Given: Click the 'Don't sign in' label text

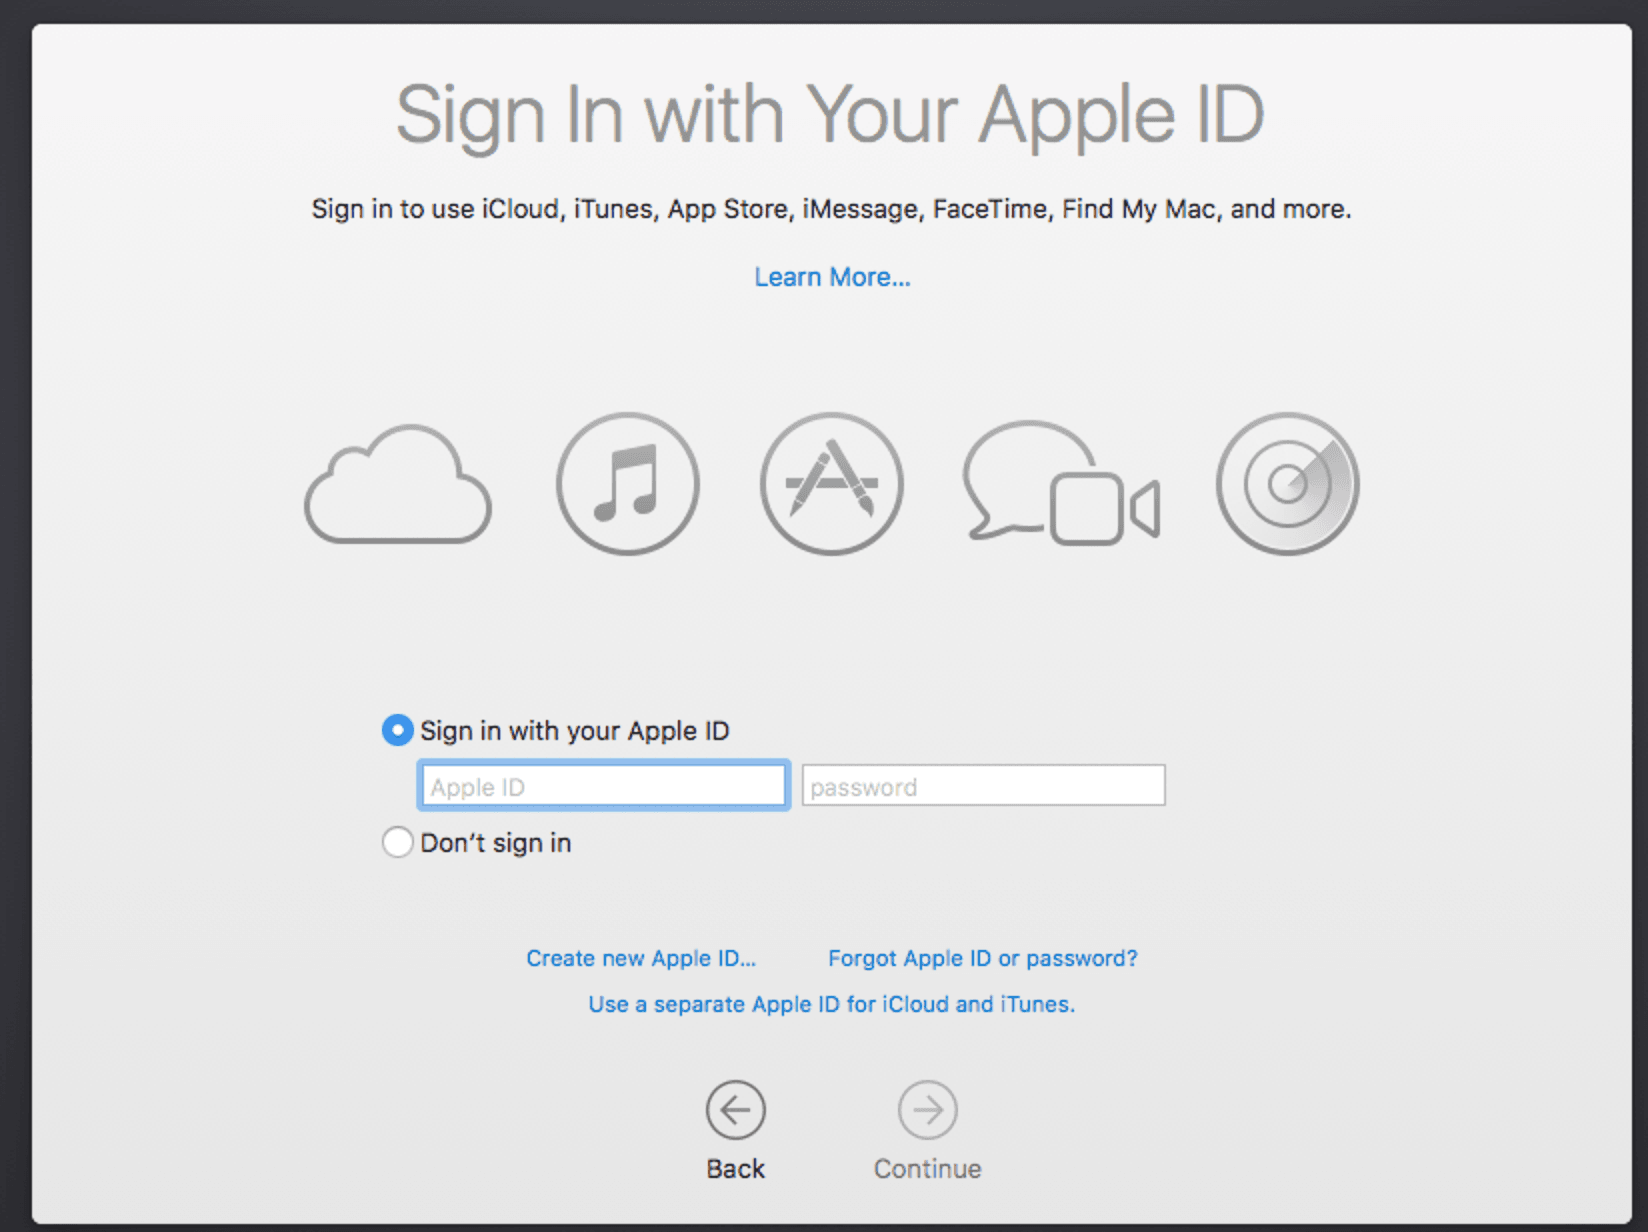Looking at the screenshot, I should tap(495, 843).
